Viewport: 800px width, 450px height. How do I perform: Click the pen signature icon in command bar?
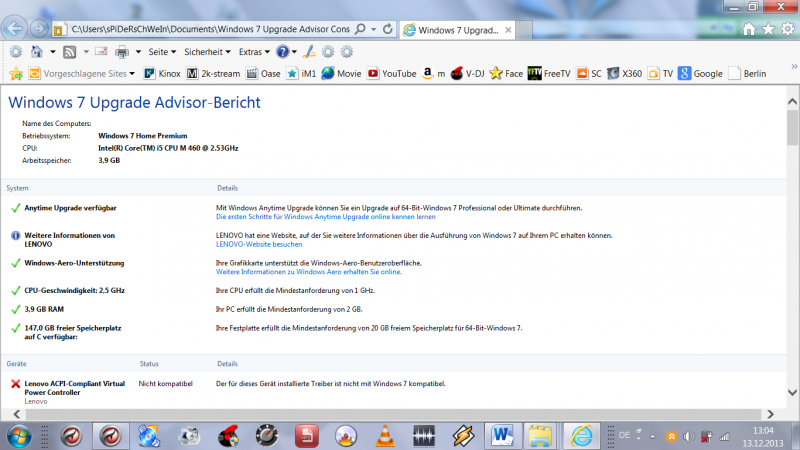[309, 52]
